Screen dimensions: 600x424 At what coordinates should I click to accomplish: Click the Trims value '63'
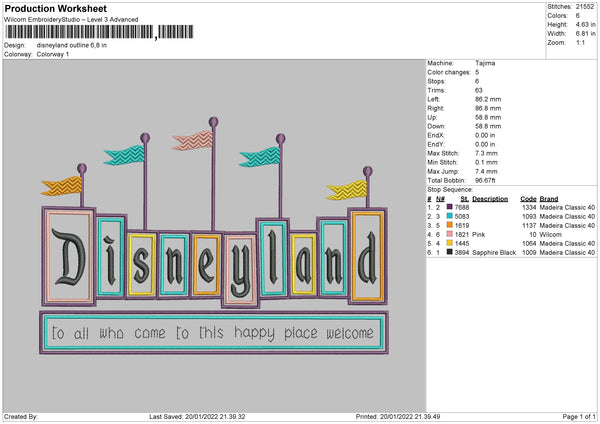(479, 90)
